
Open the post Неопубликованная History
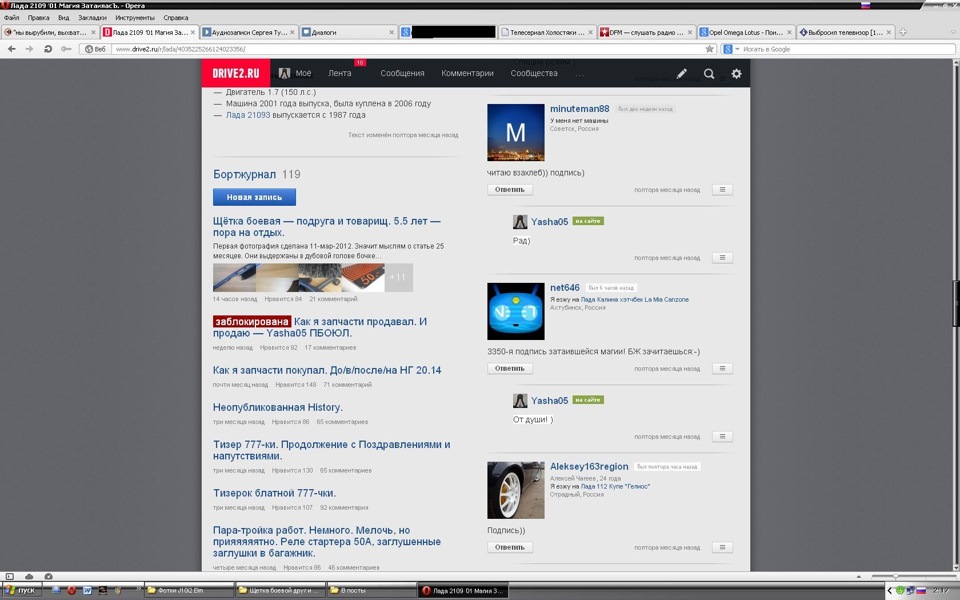tap(277, 407)
